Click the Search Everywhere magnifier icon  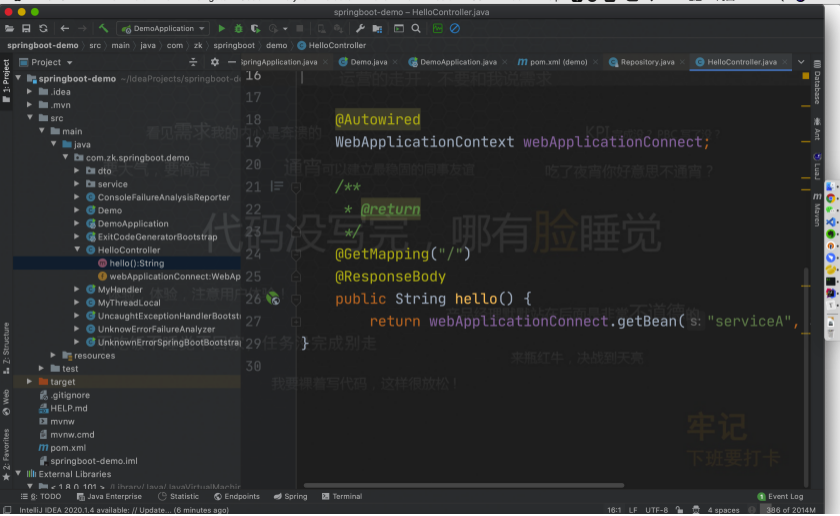[x=416, y=28]
